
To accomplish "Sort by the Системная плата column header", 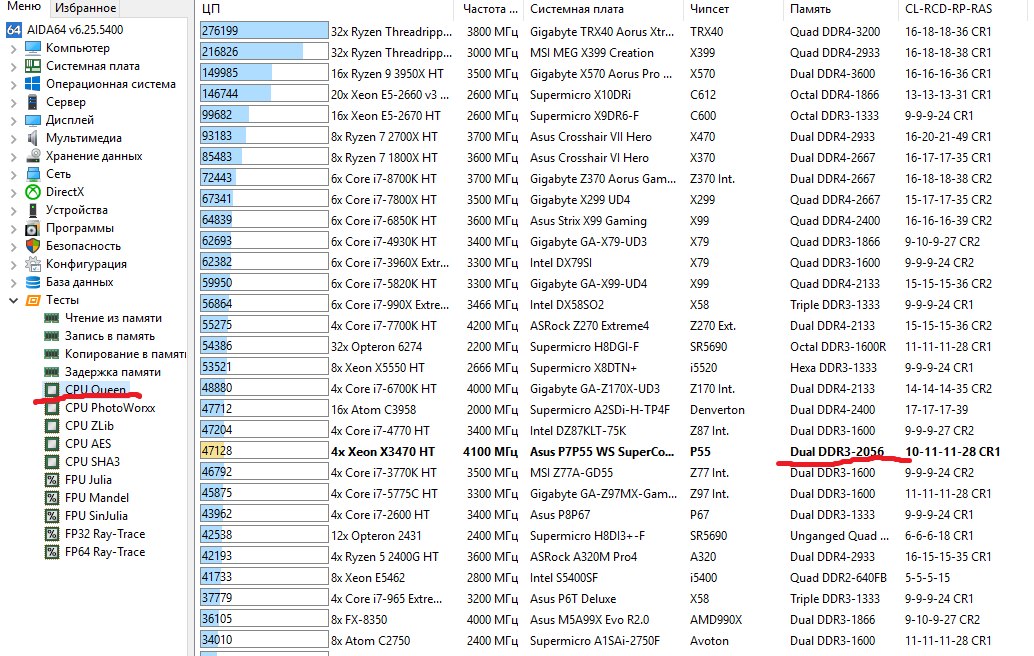I will click(x=603, y=9).
